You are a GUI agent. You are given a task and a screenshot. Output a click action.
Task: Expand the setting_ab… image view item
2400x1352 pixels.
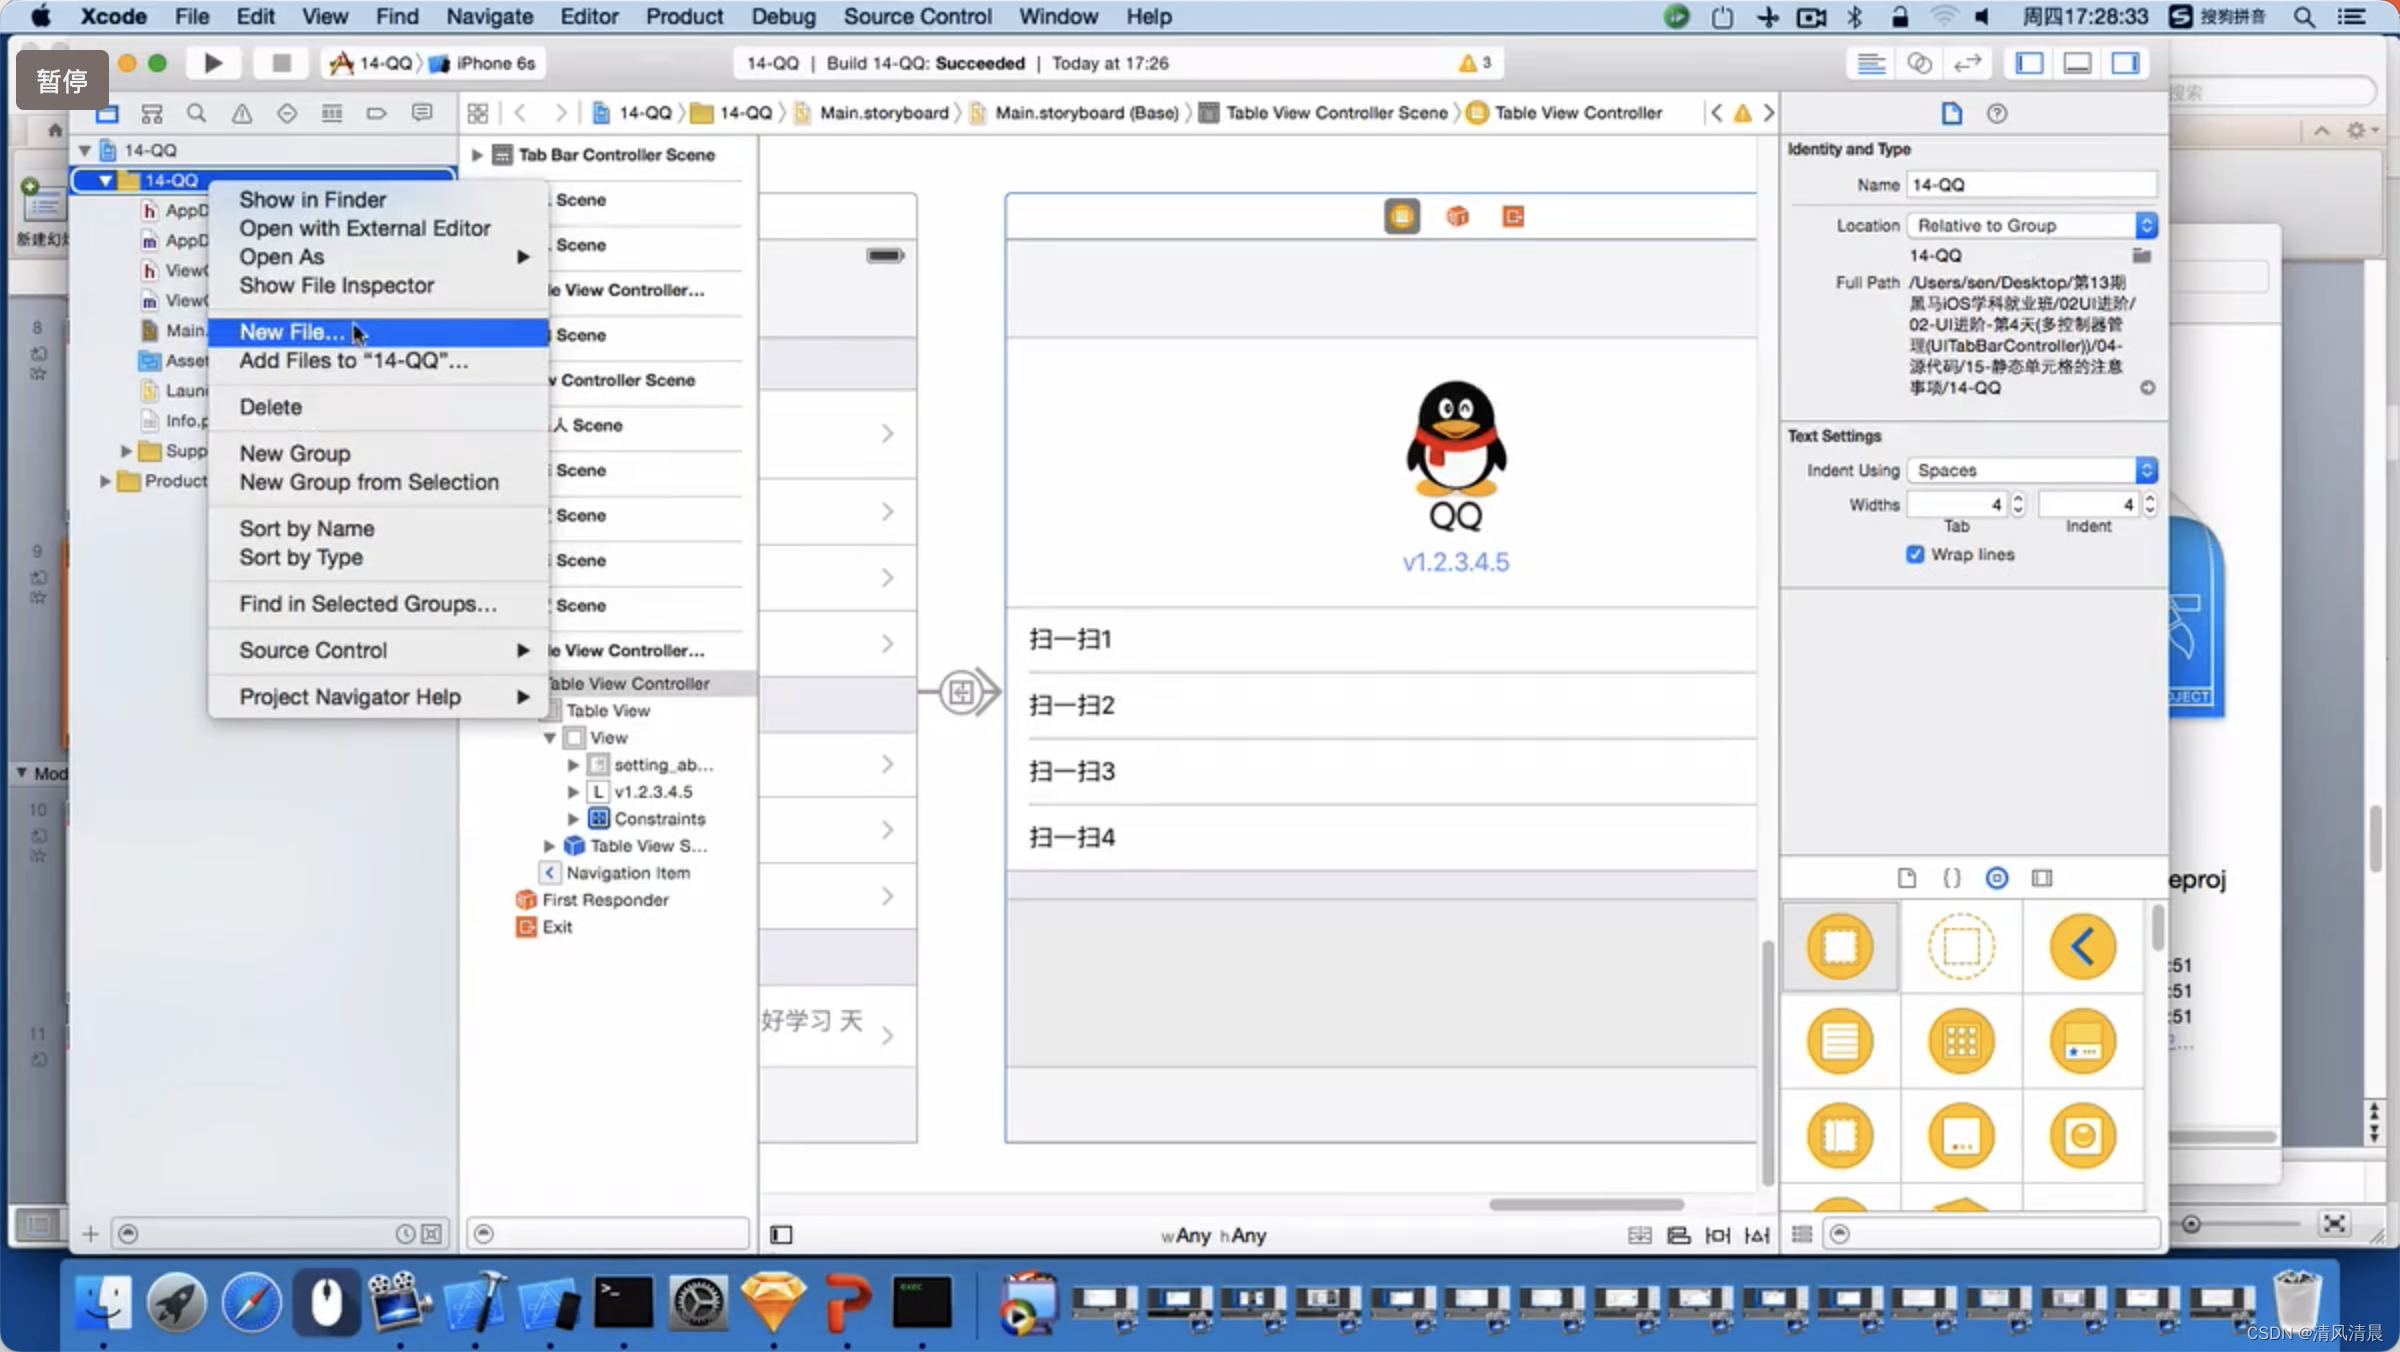[x=573, y=765]
